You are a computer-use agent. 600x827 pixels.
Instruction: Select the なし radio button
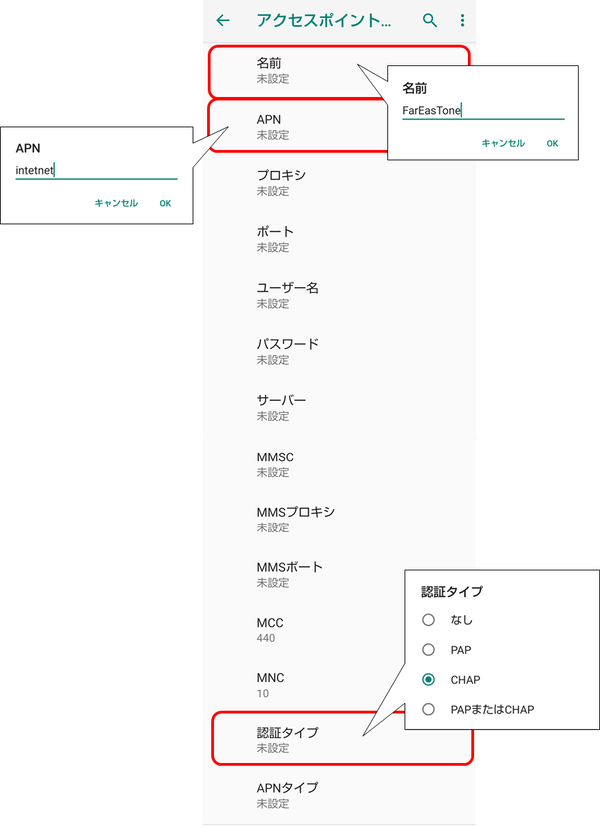click(x=428, y=620)
